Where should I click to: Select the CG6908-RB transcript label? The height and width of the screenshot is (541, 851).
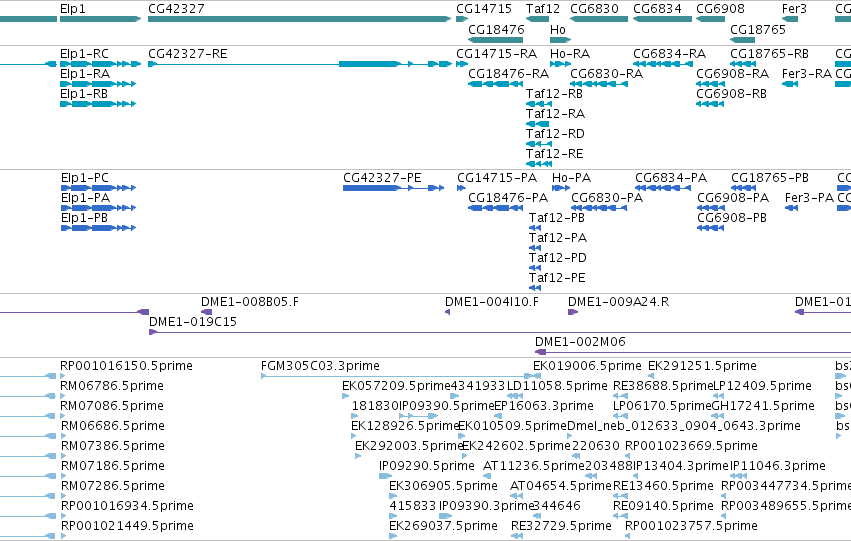pyautogui.click(x=731, y=94)
